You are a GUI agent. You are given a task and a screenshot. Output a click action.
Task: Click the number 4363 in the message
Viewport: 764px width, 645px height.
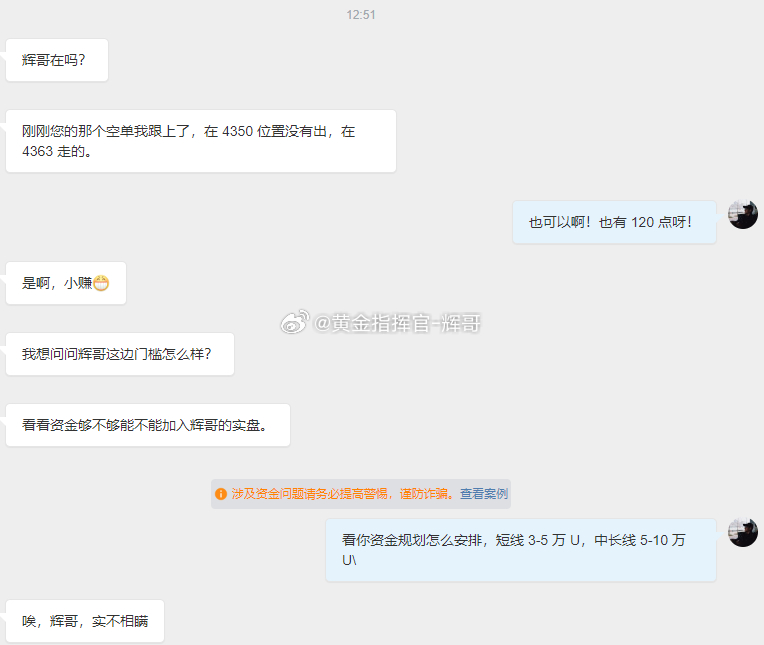(38, 152)
